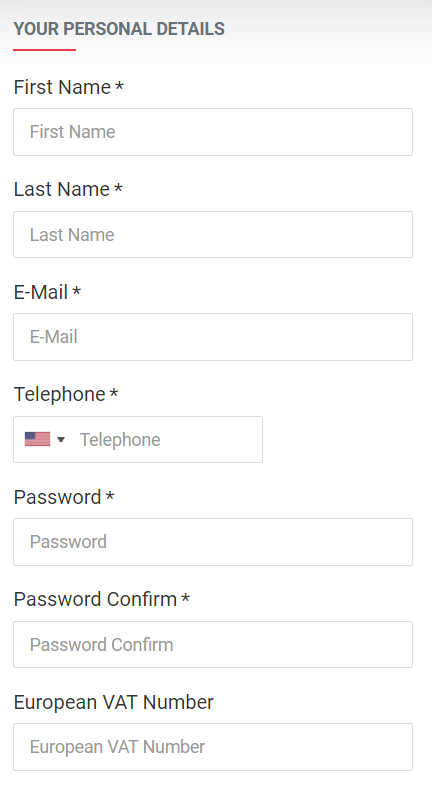Select the Last Name input field
432x790 pixels.
click(213, 235)
